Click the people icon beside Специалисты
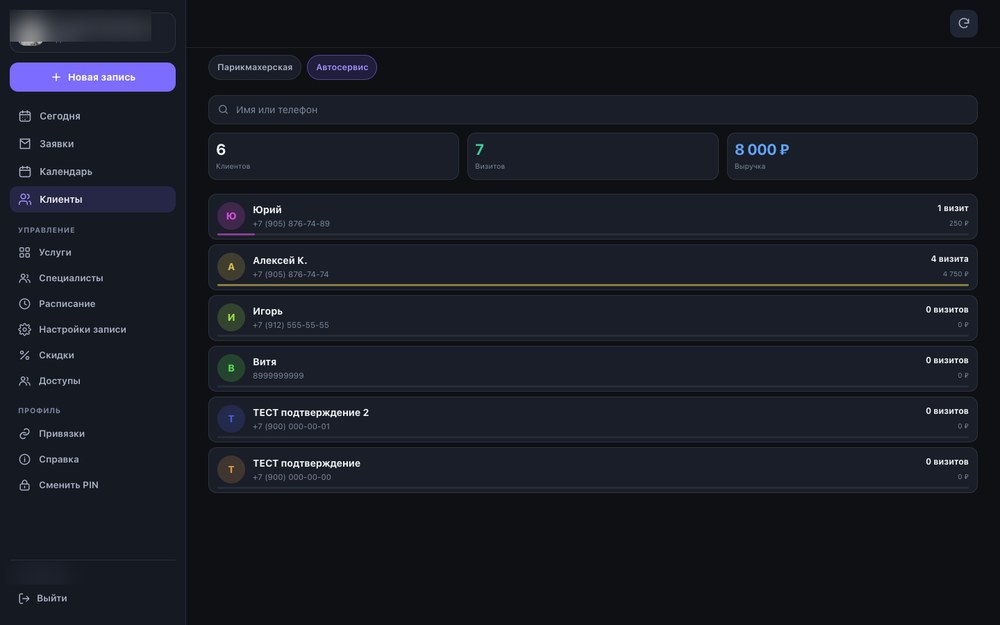Screen dimensions: 1000x625 [24, 278]
